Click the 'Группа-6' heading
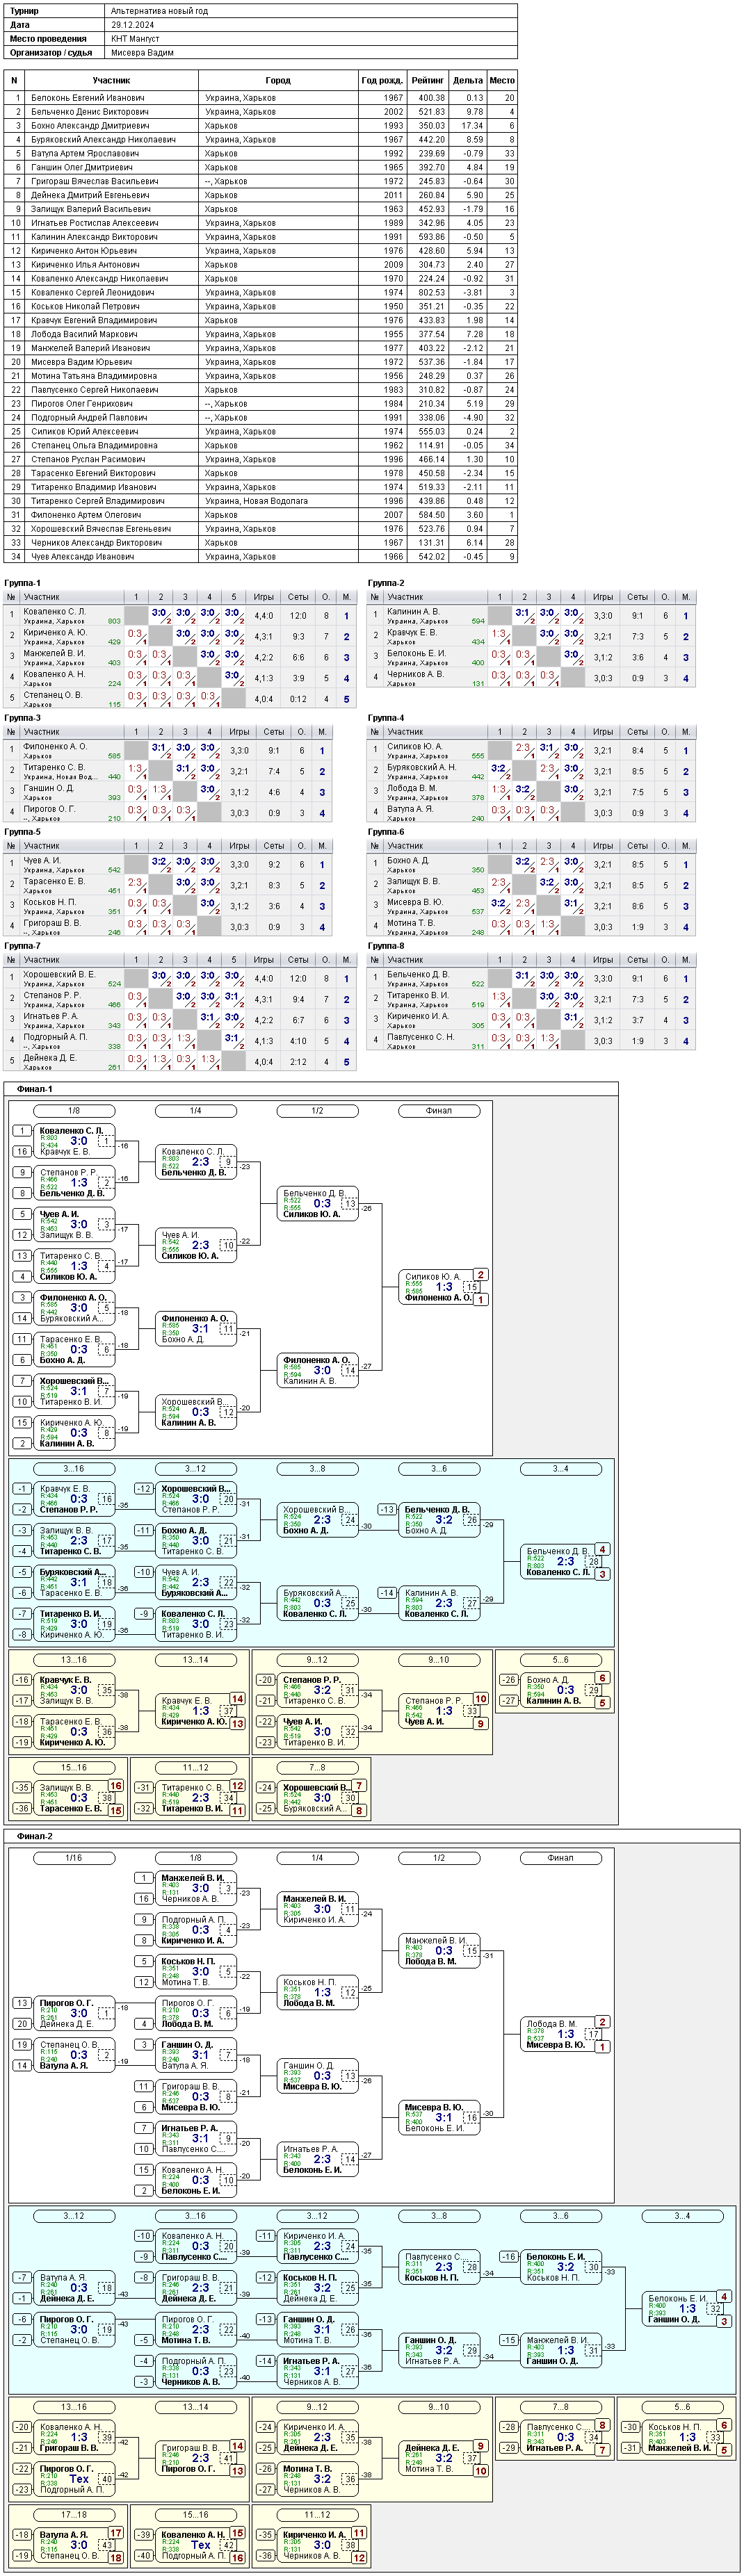 [386, 832]
